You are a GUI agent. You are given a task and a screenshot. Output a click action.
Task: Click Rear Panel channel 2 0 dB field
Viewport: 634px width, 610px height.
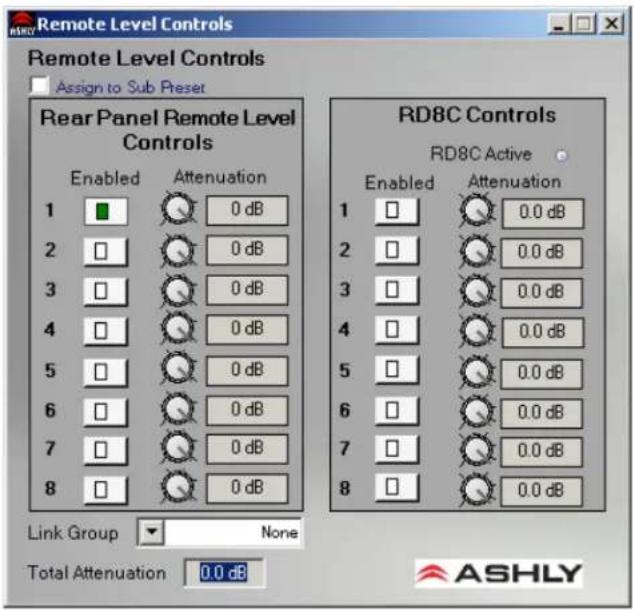247,250
